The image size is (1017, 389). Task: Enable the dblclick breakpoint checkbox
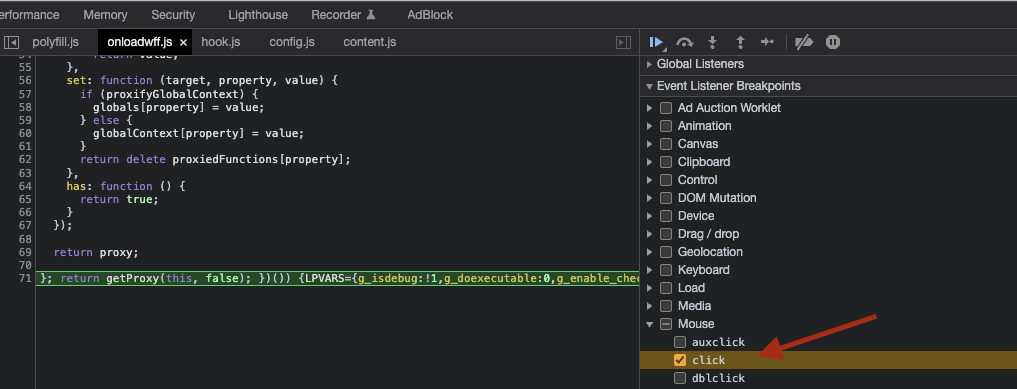(x=680, y=378)
